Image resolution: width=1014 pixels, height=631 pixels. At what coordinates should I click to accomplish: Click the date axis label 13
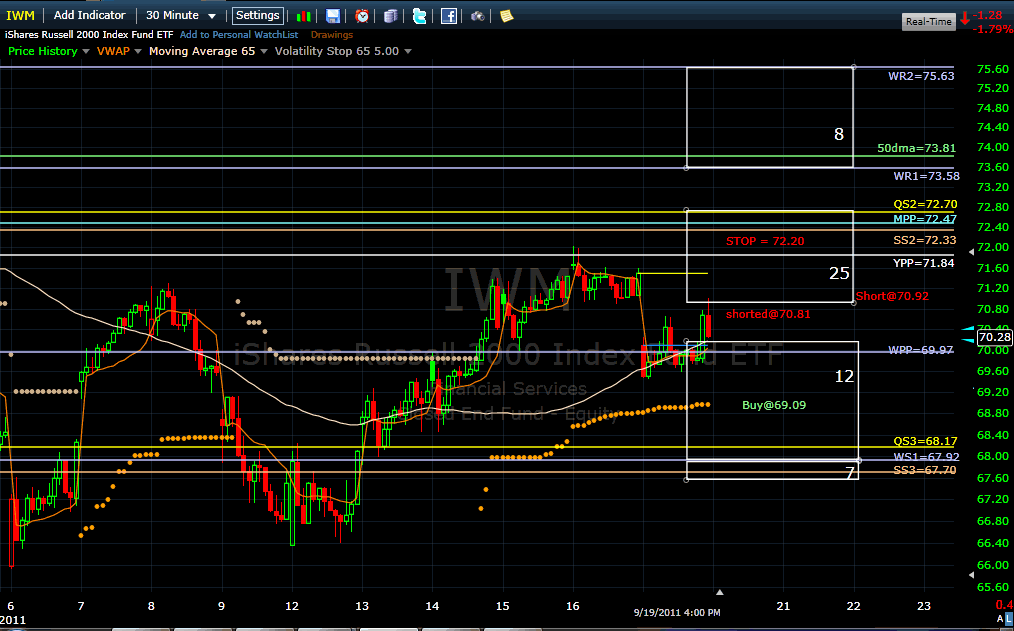coord(362,606)
